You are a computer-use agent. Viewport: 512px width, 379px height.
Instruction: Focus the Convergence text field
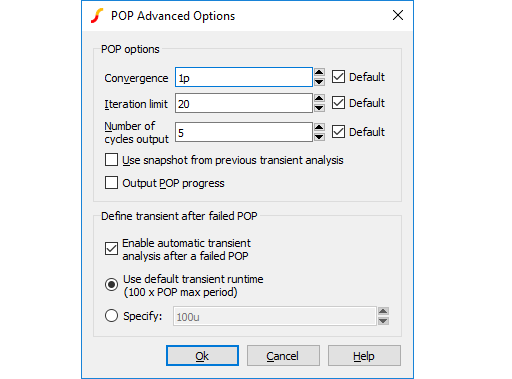244,77
